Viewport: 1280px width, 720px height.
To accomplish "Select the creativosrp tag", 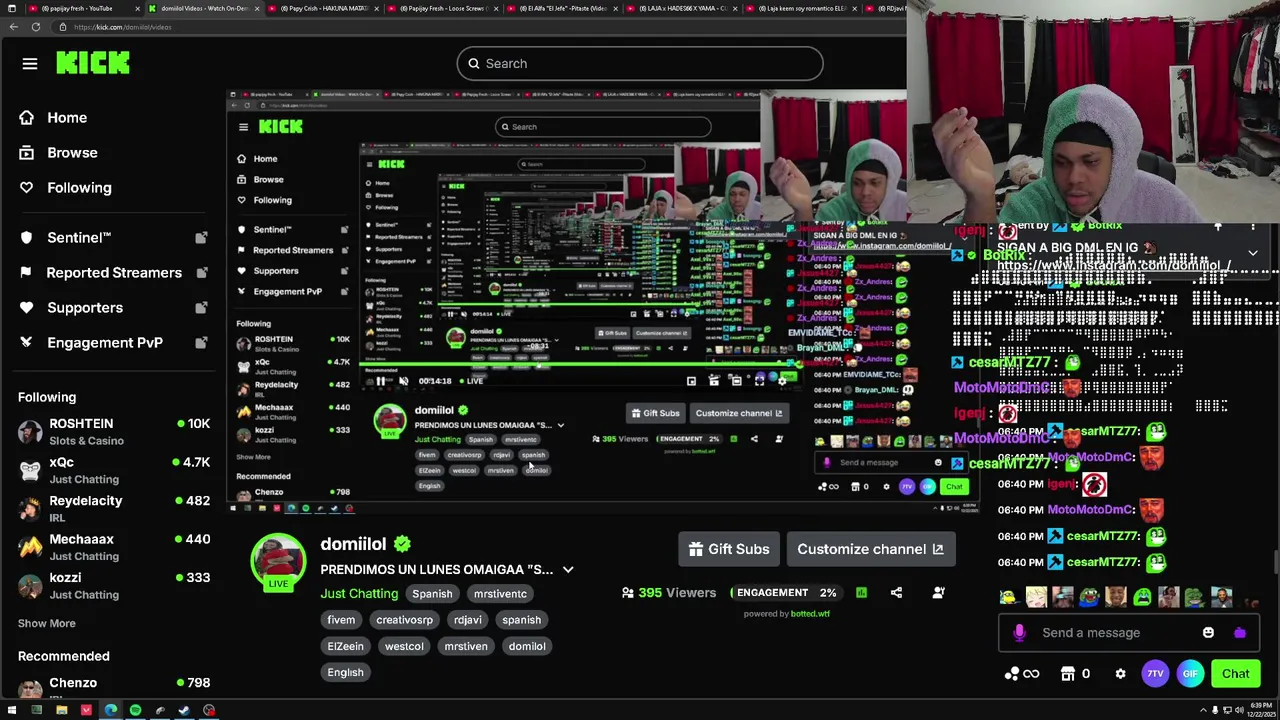I will [x=404, y=620].
